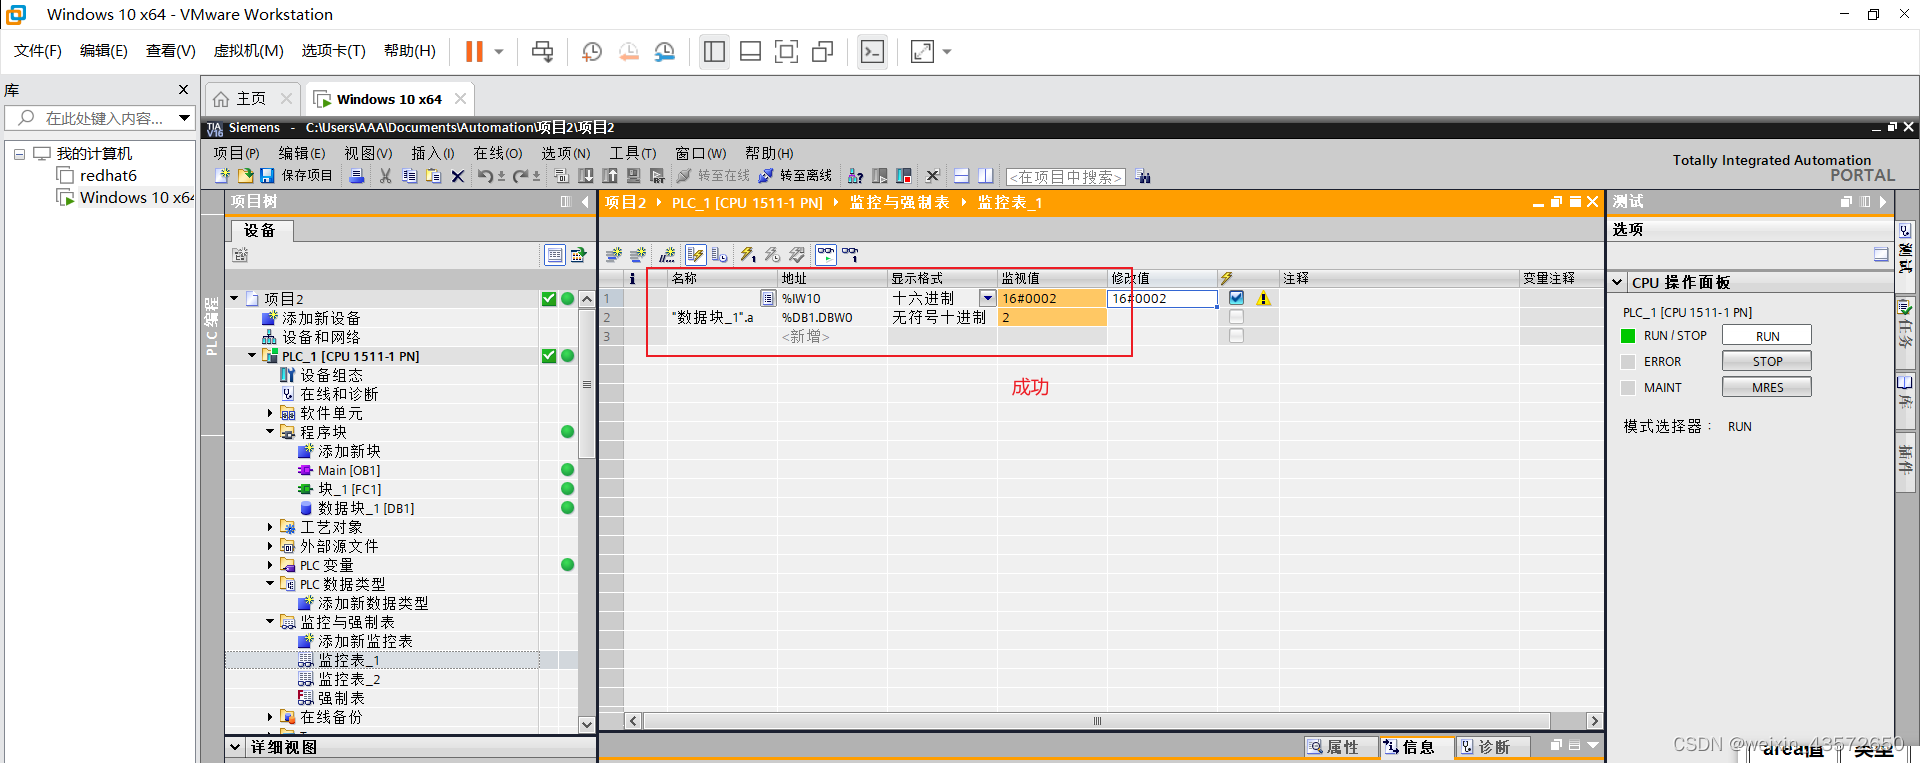This screenshot has width=1920, height=763.
Task: Check the modify checkbox in the third row
Action: tap(1237, 336)
